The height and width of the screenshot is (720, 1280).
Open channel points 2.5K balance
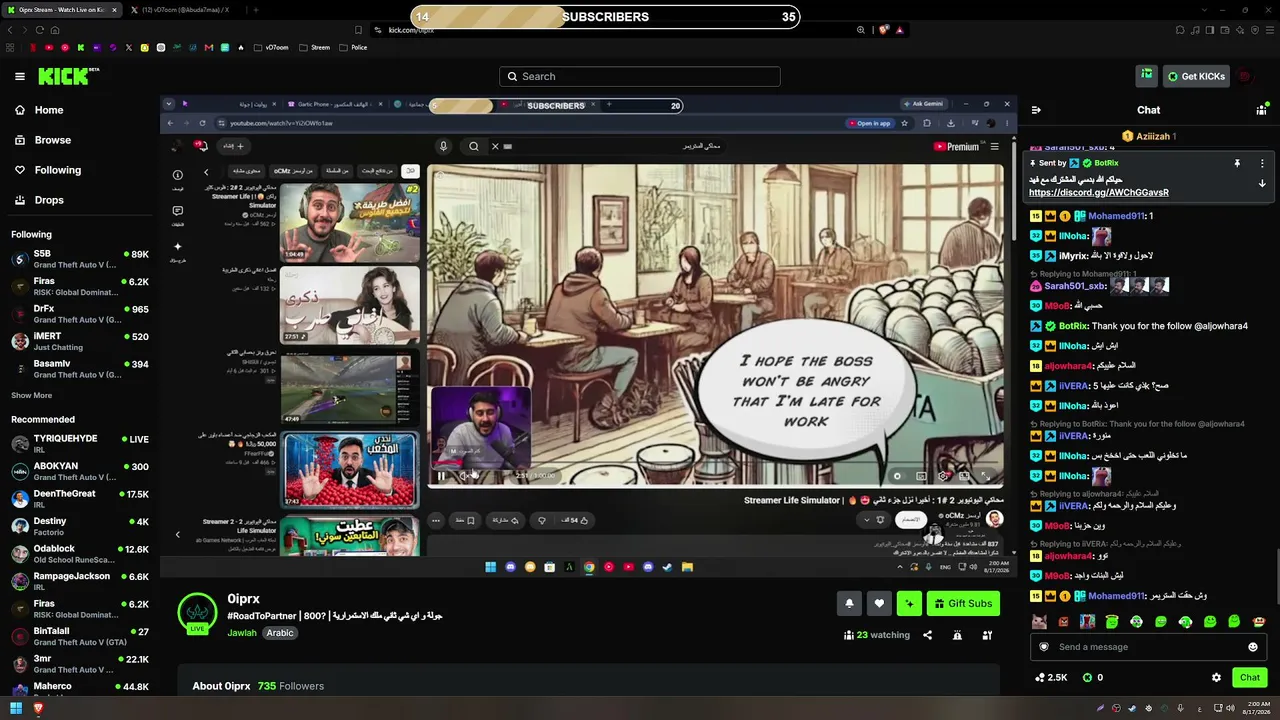1051,677
